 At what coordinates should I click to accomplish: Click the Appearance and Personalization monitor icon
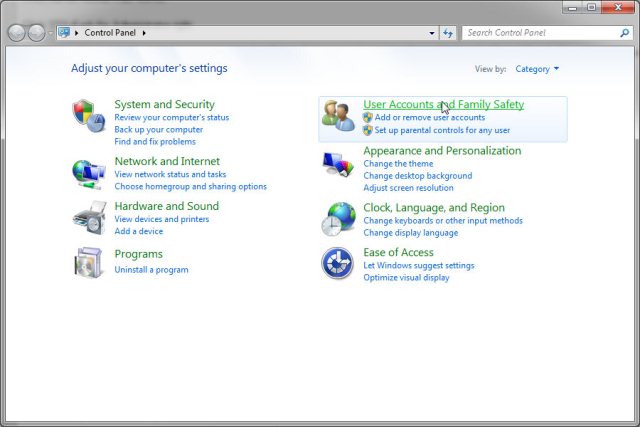click(338, 164)
